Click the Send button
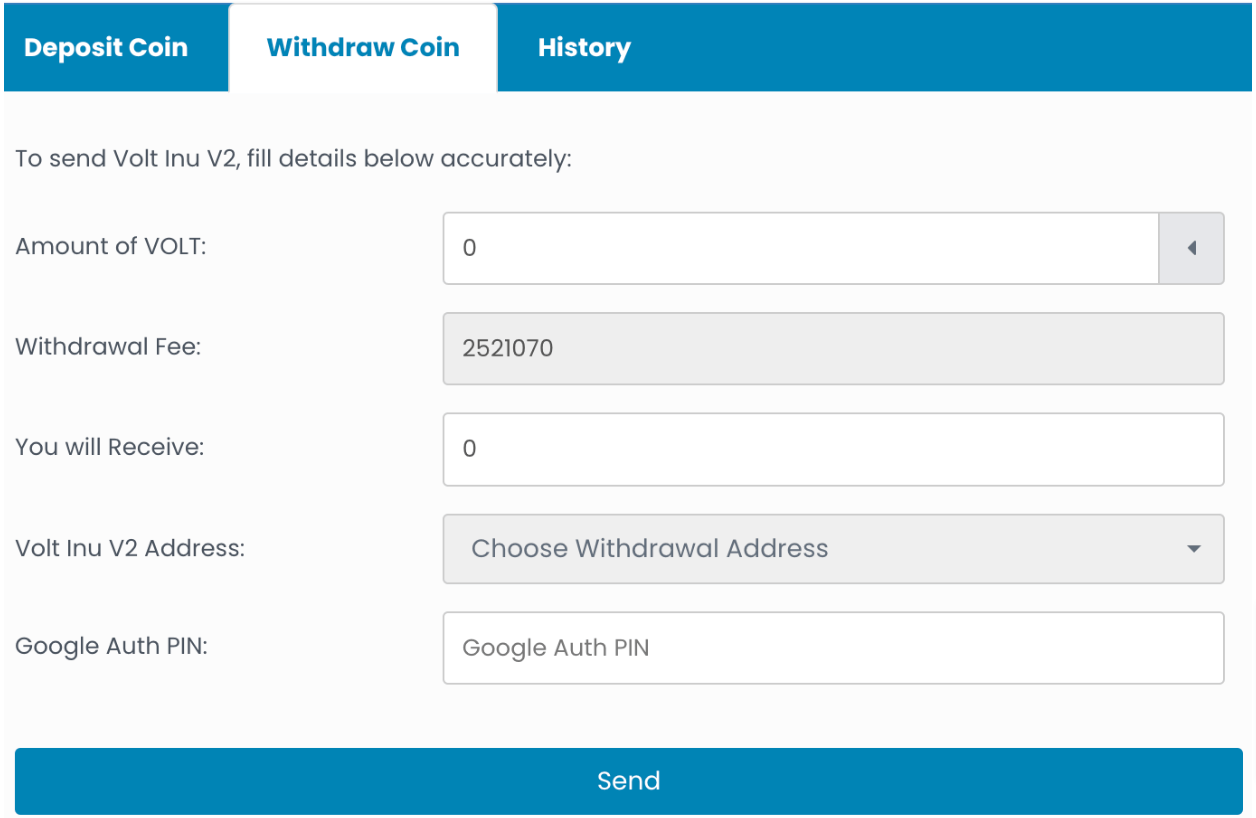The image size is (1256, 818). point(628,781)
